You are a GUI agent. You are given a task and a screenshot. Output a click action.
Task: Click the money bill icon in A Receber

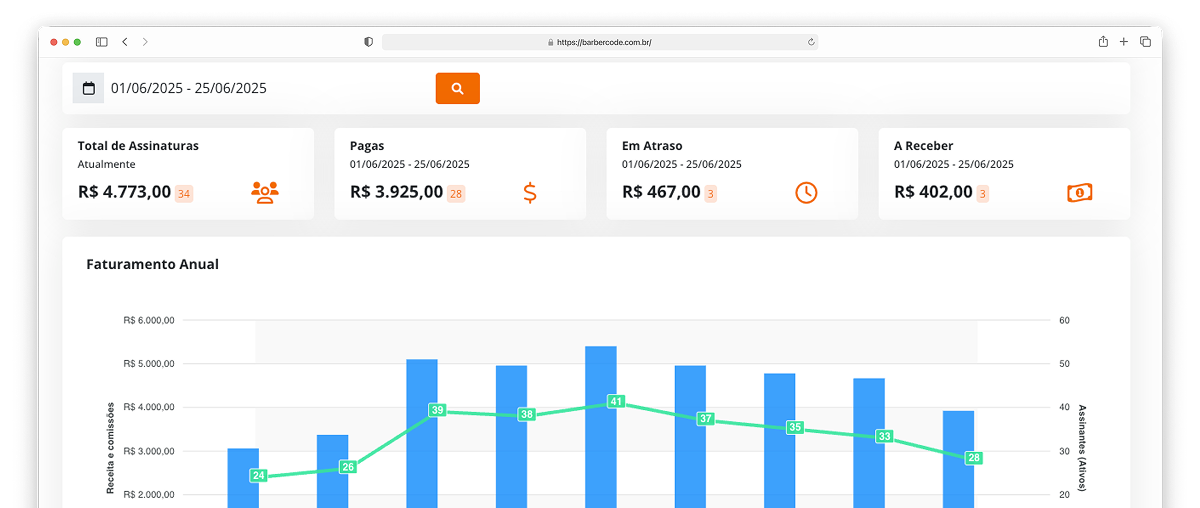[1079, 192]
